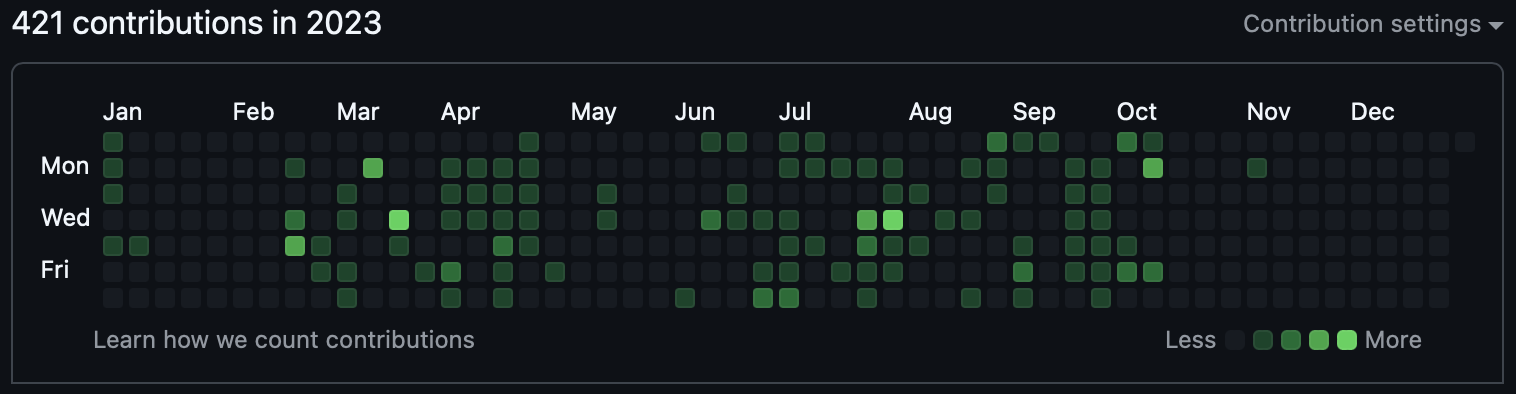Select the bright Monday cell in March

(x=373, y=167)
